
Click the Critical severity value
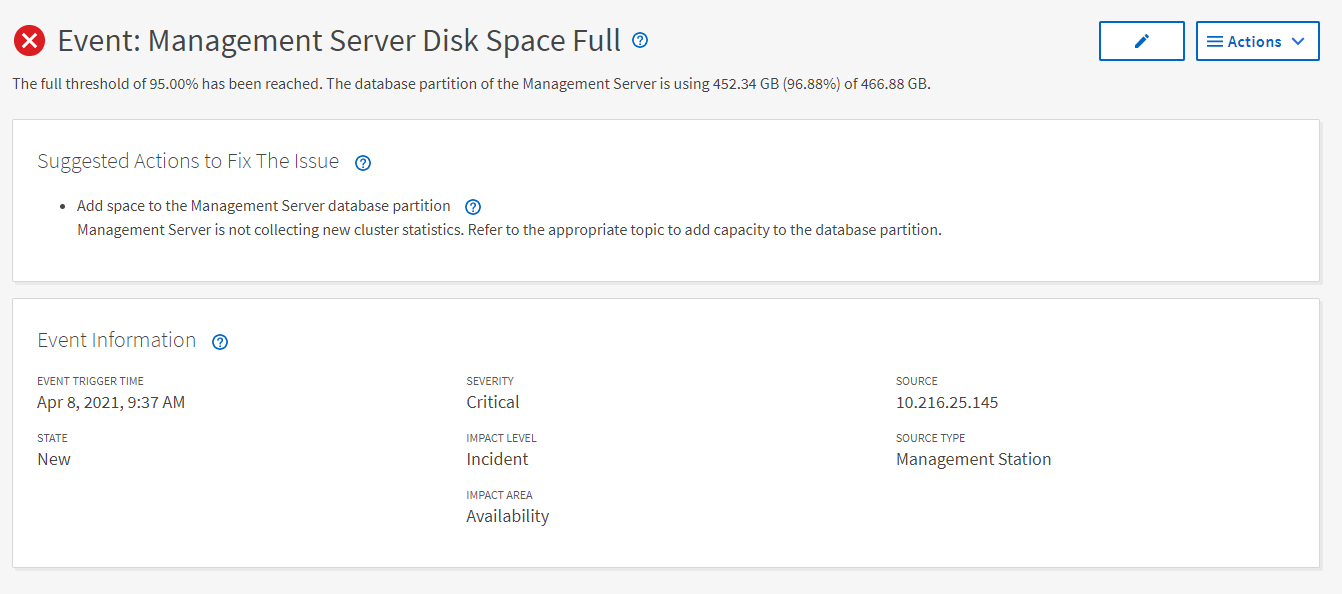(x=492, y=402)
